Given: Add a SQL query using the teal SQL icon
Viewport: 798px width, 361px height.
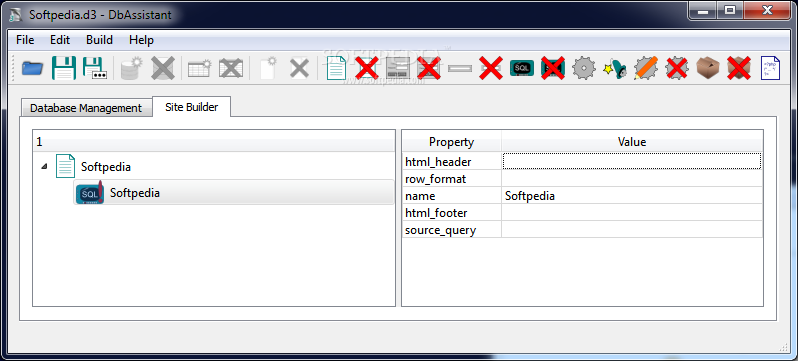Looking at the screenshot, I should [x=522, y=68].
